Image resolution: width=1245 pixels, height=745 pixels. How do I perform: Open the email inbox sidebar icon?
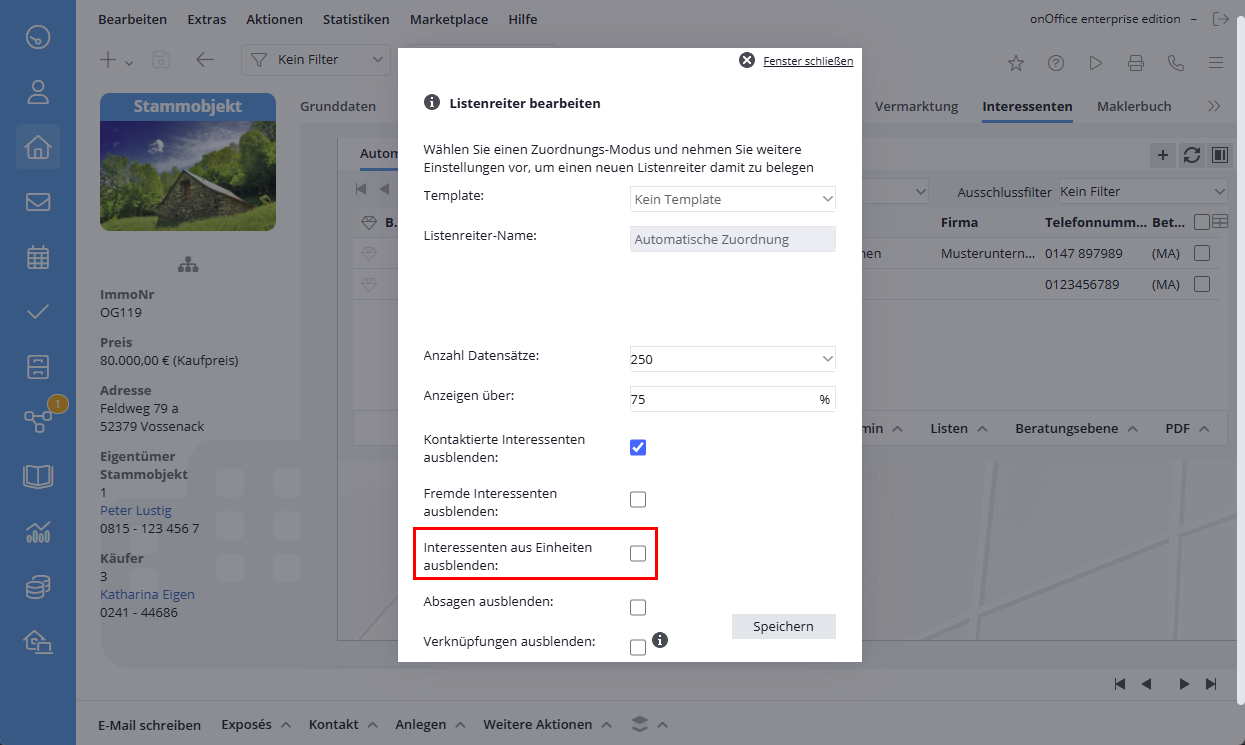coord(38,202)
